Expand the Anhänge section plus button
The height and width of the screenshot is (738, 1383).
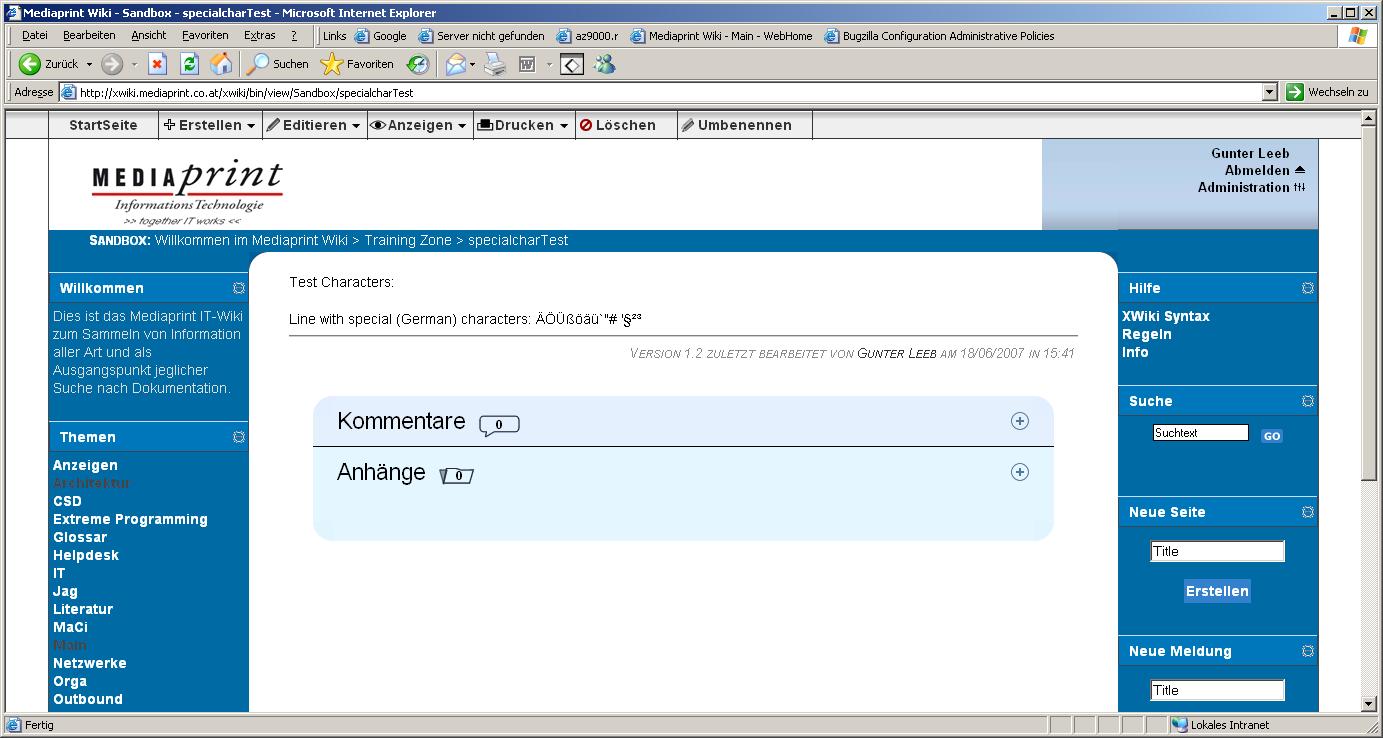tap(1020, 472)
